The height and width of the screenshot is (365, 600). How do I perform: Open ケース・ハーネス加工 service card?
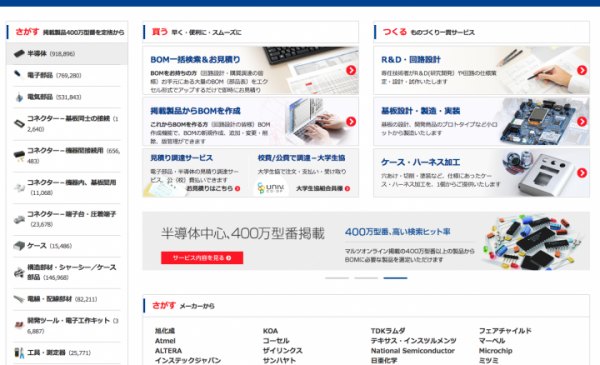(x=481, y=173)
